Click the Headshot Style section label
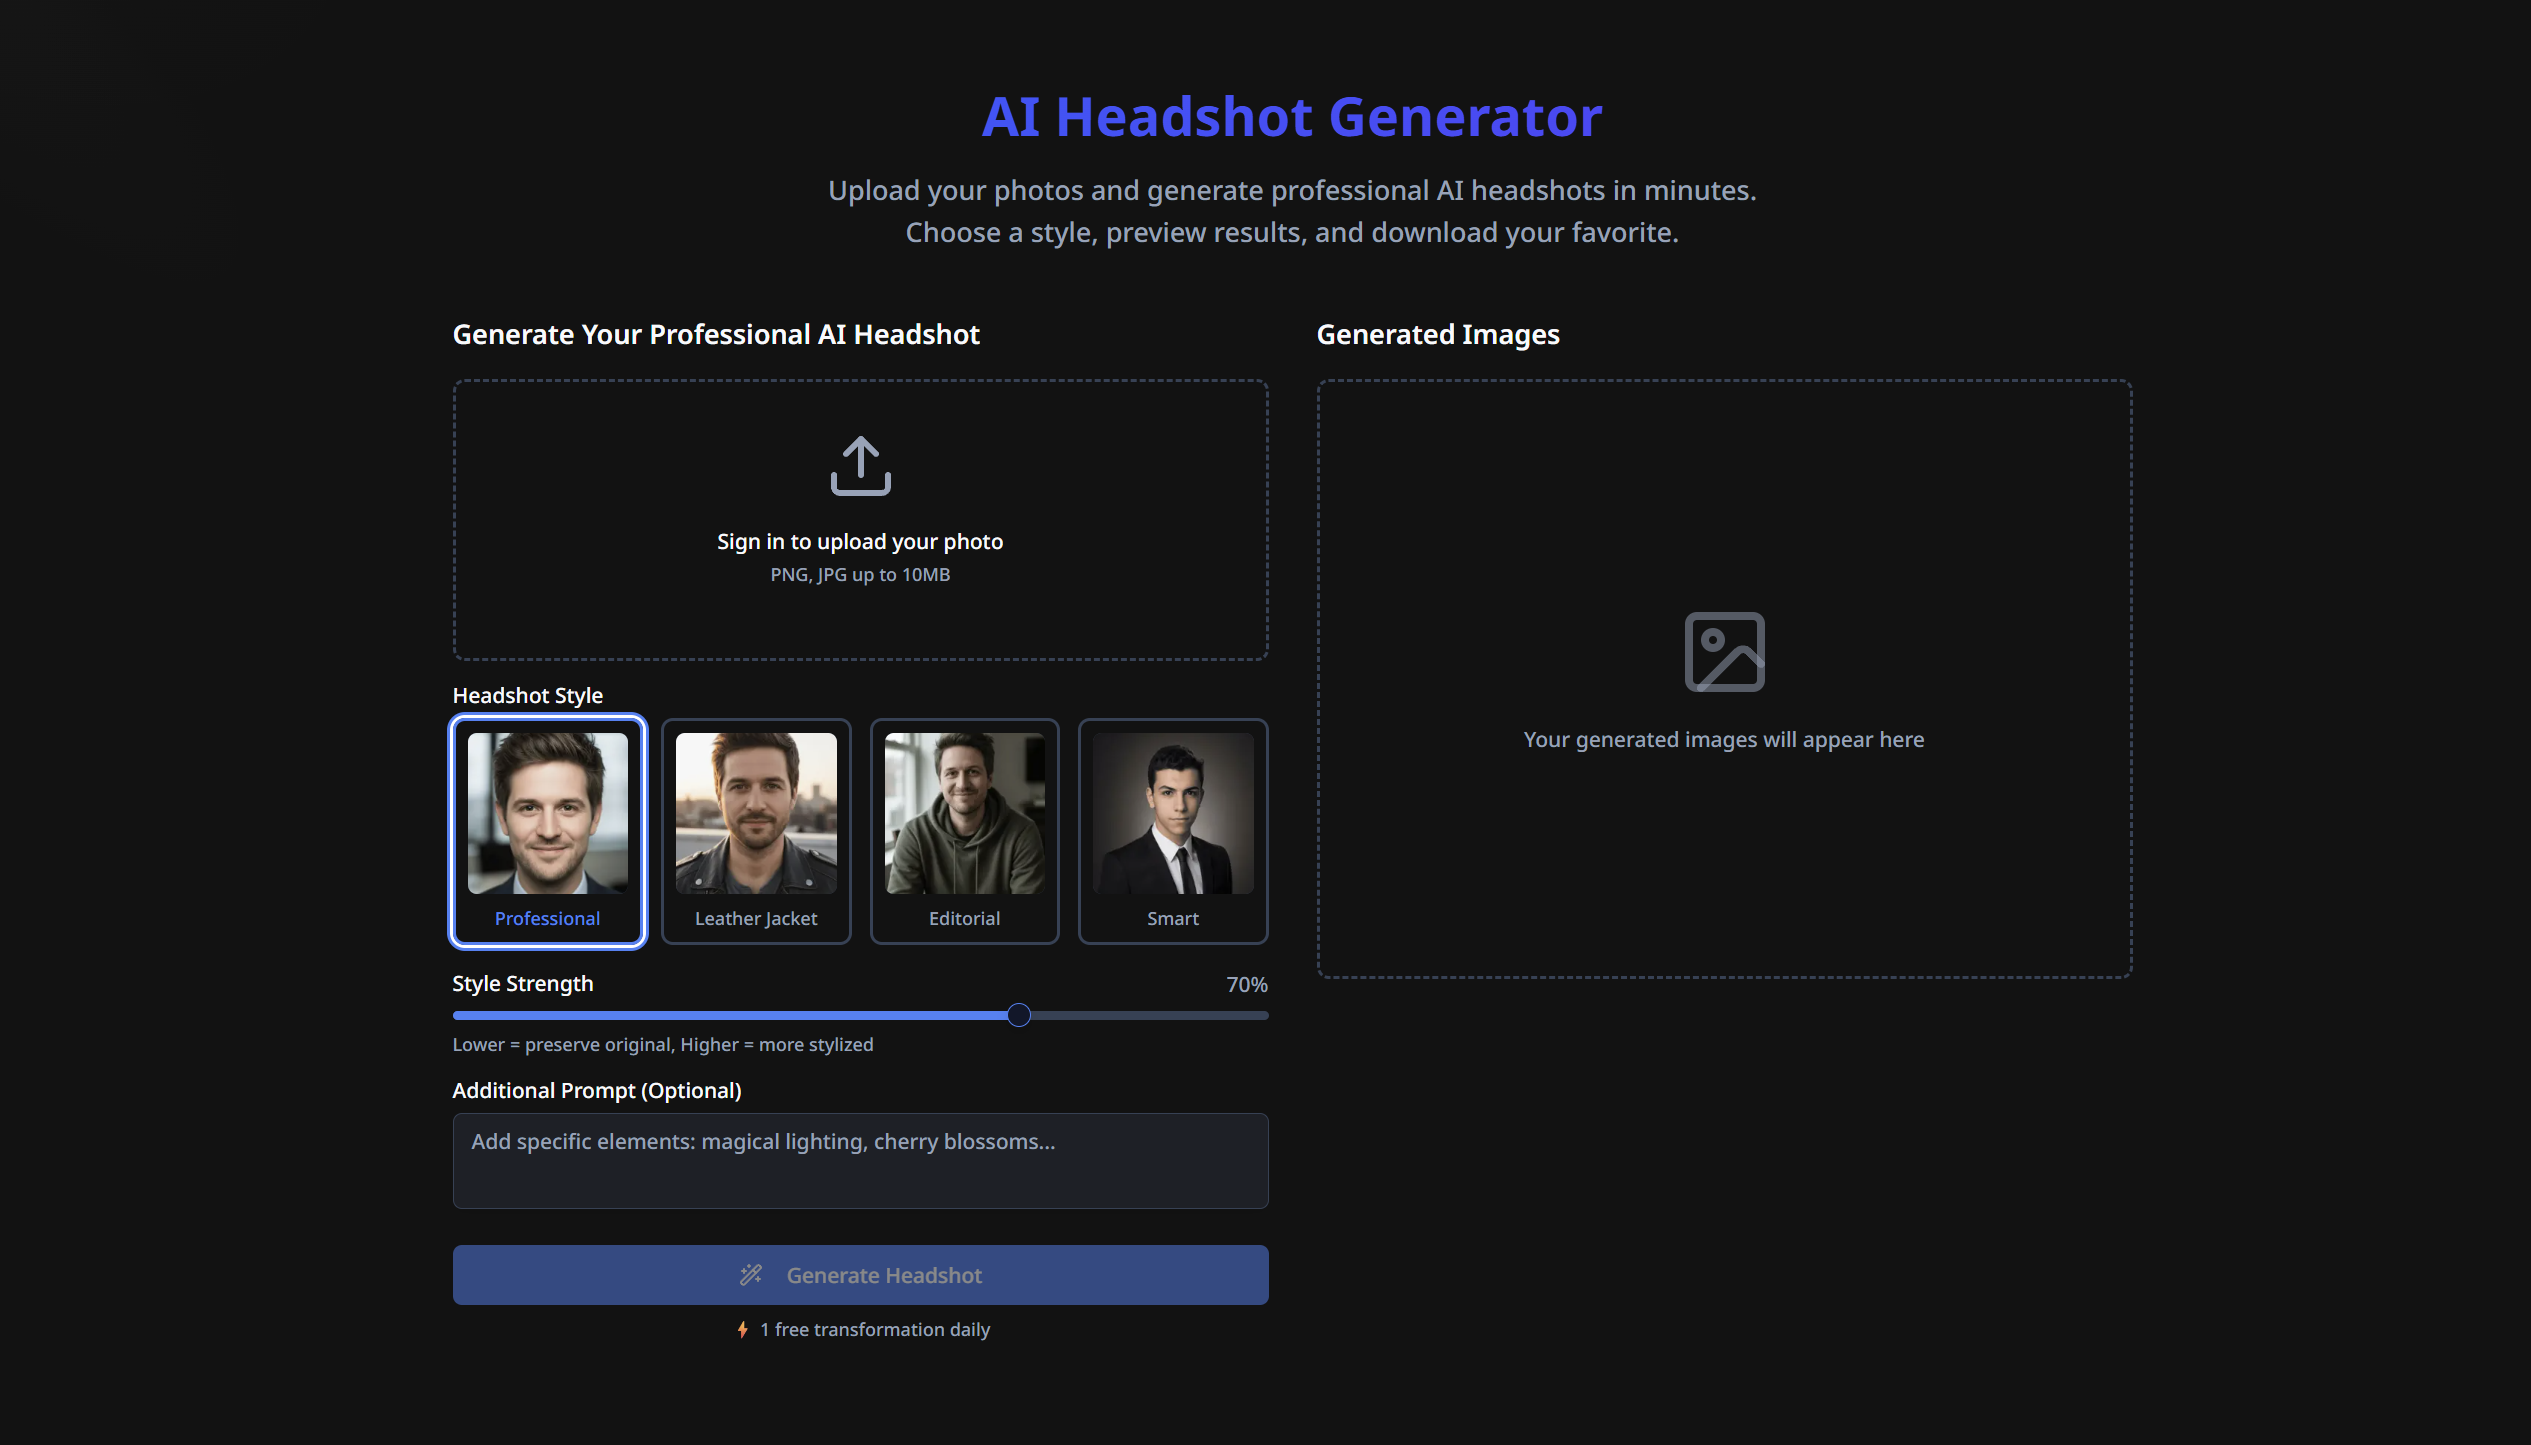This screenshot has width=2531, height=1445. pyautogui.click(x=527, y=694)
